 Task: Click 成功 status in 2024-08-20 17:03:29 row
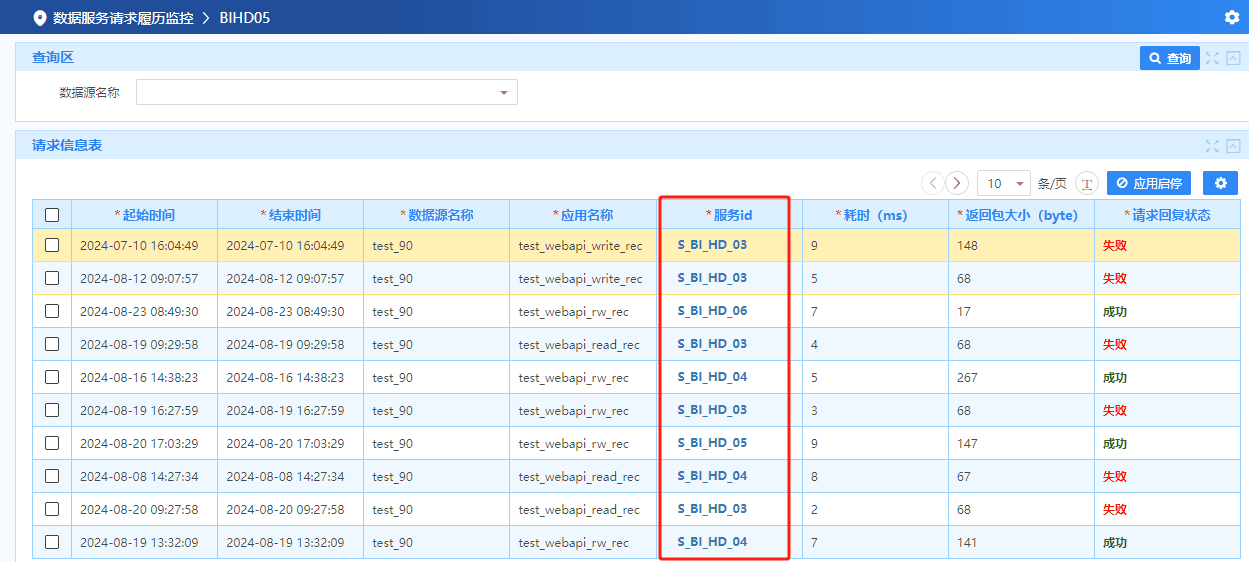(1115, 443)
